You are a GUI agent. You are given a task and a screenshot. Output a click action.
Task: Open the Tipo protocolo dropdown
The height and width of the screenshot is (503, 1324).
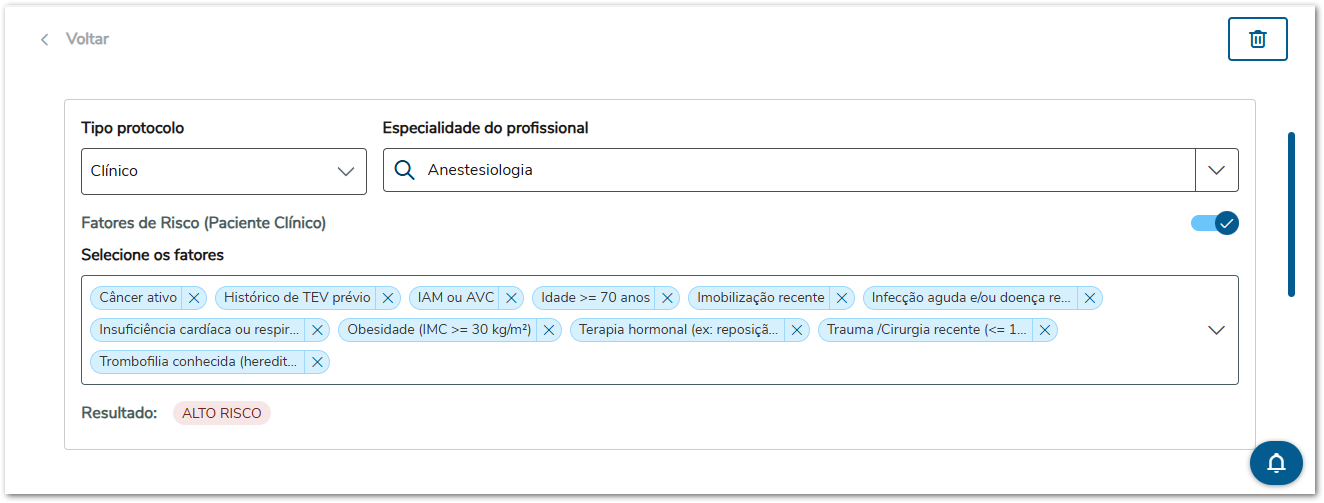(x=223, y=171)
